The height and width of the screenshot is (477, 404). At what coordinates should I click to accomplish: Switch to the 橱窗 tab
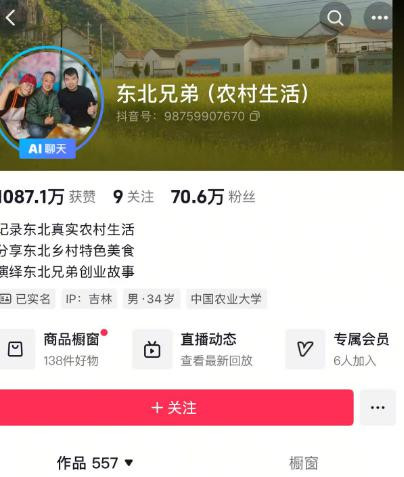coord(303,463)
